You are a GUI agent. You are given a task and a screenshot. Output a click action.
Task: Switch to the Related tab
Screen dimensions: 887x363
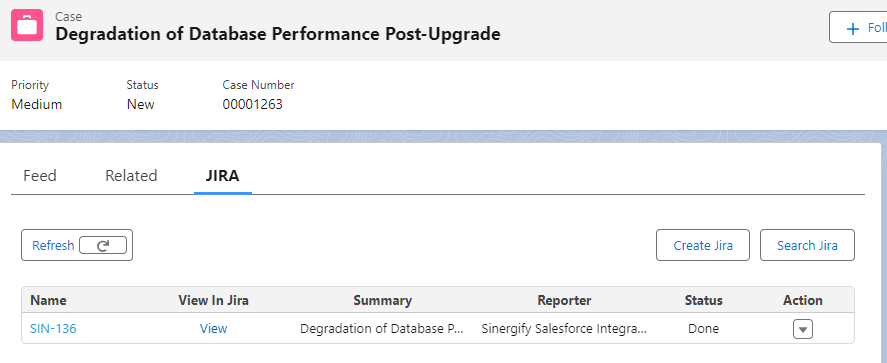point(131,176)
